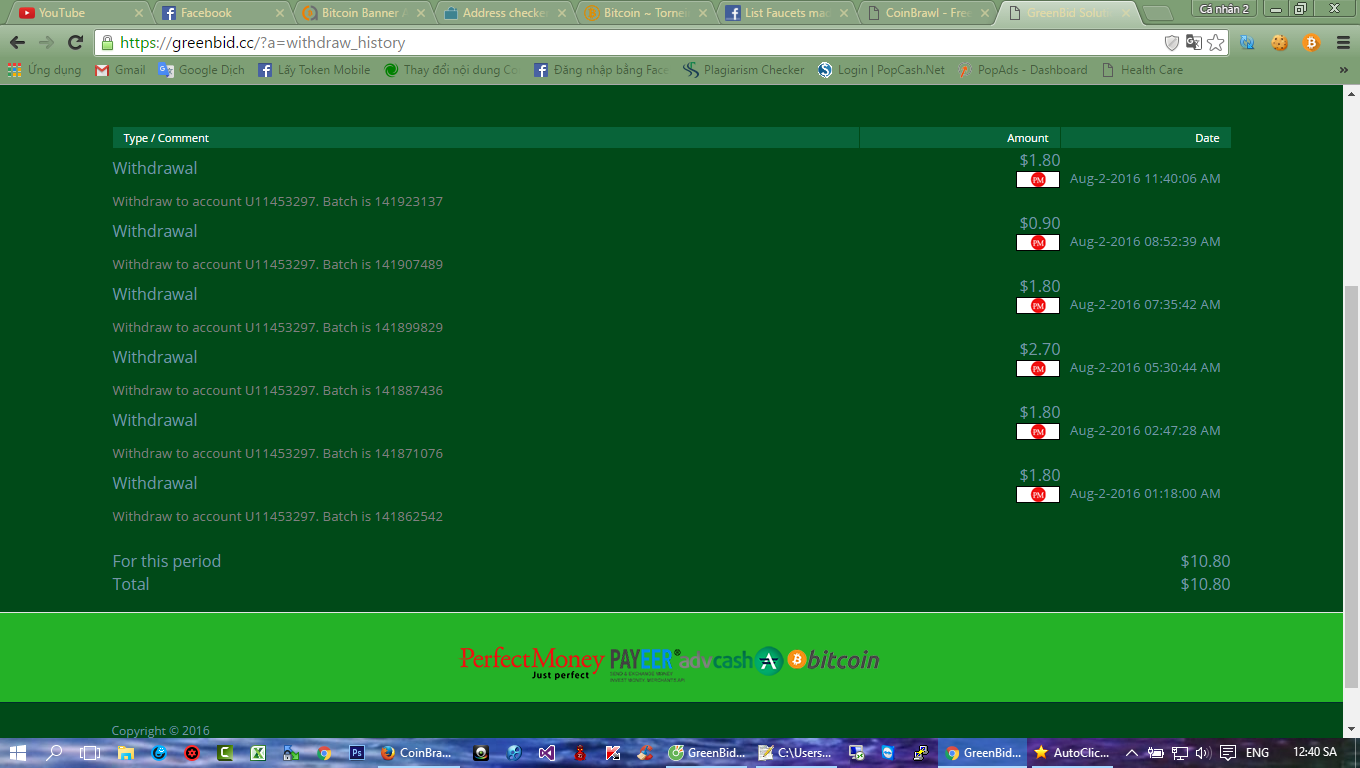Click the text Batch is 141899829
This screenshot has height=768, width=1360.
click(x=383, y=328)
